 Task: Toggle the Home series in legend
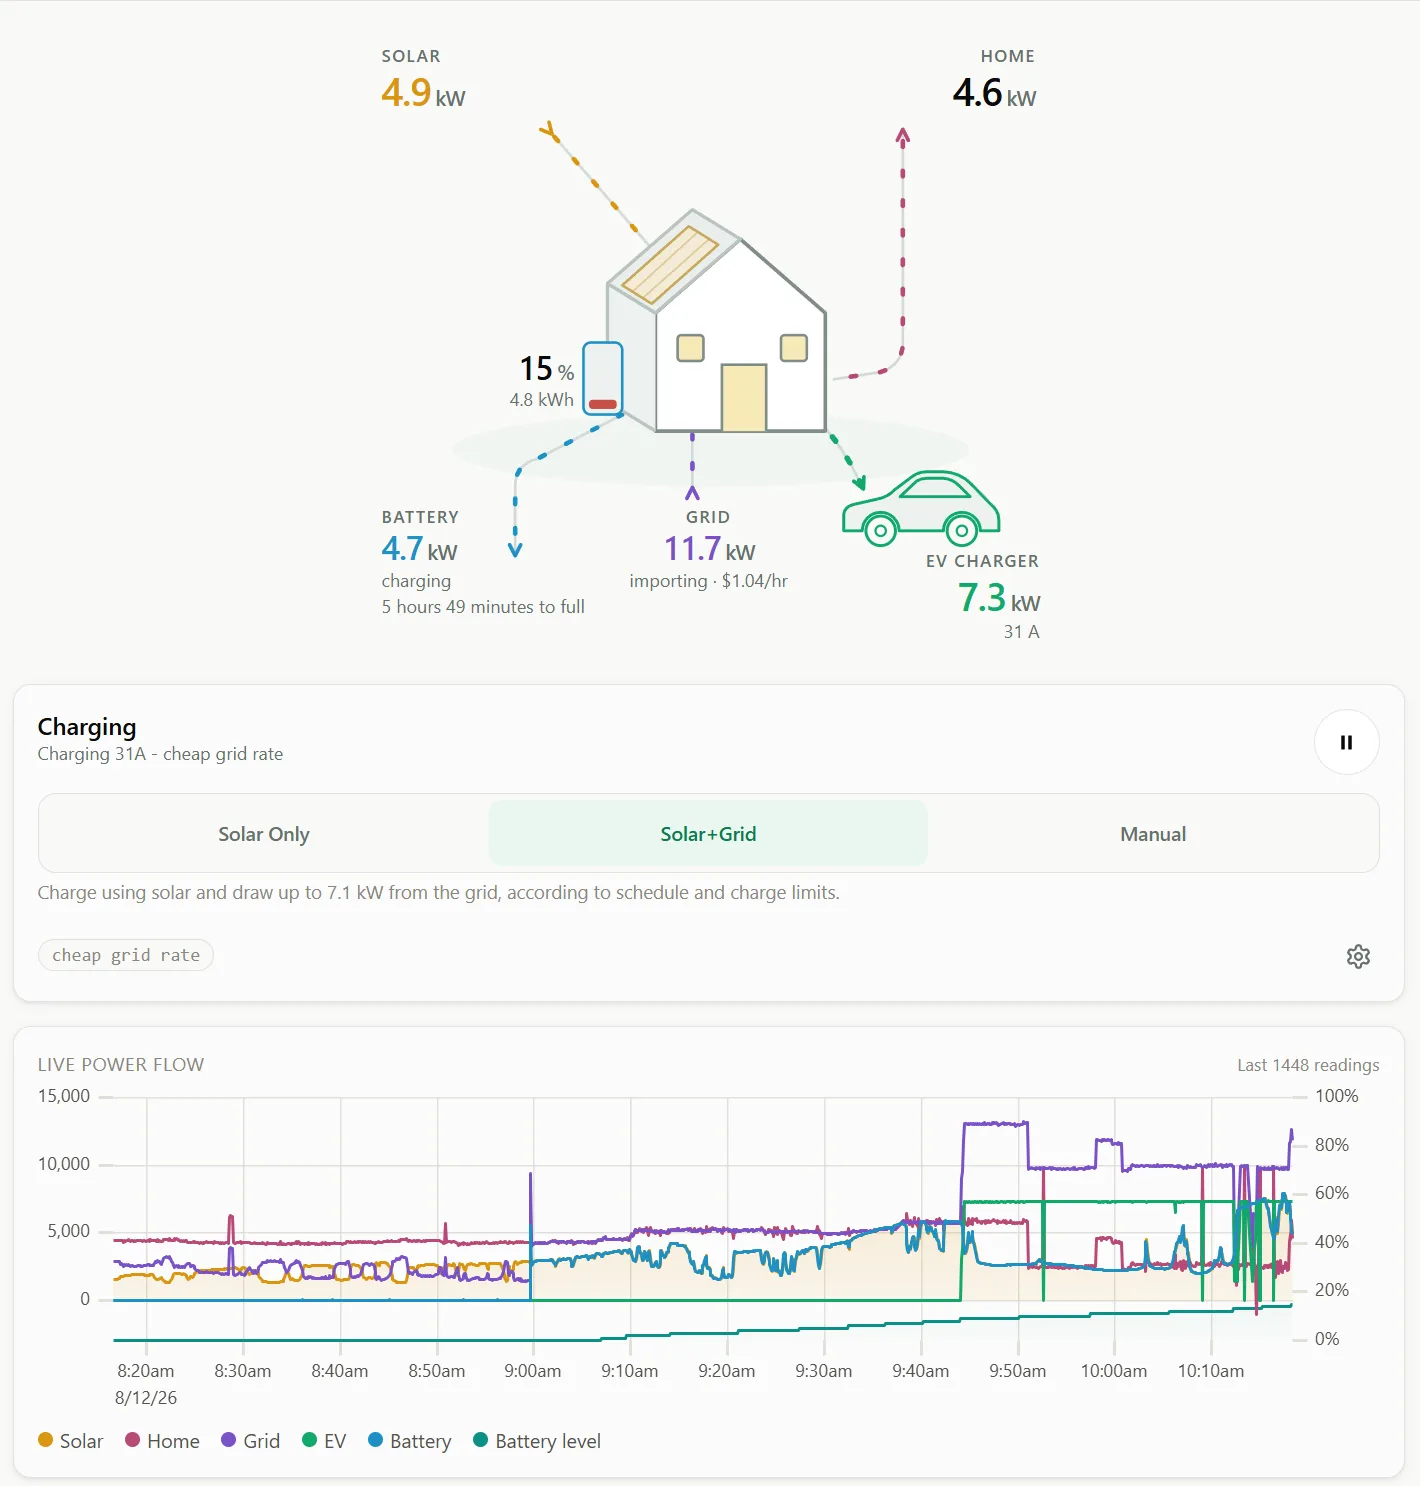point(162,1441)
